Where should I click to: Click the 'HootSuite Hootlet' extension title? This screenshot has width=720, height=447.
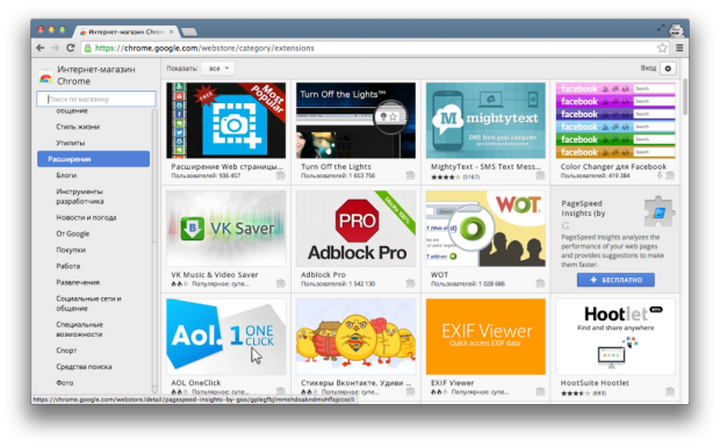595,383
